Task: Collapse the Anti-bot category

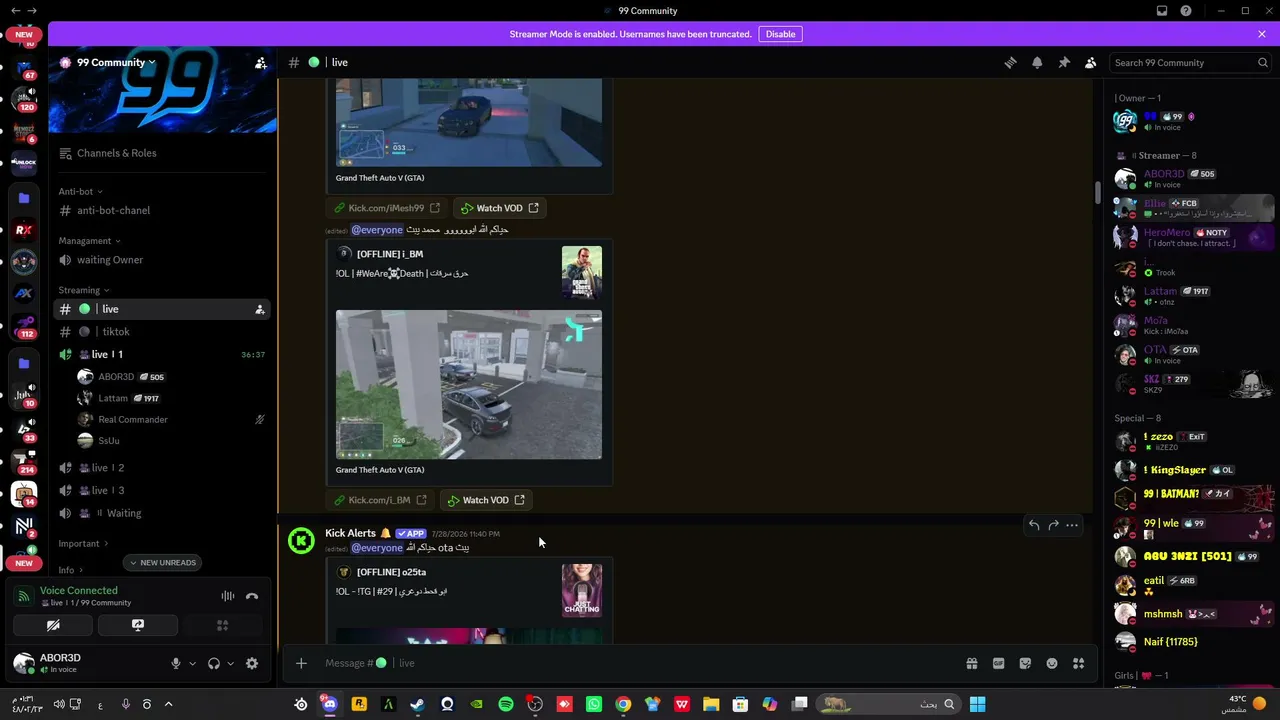Action: [x=80, y=191]
